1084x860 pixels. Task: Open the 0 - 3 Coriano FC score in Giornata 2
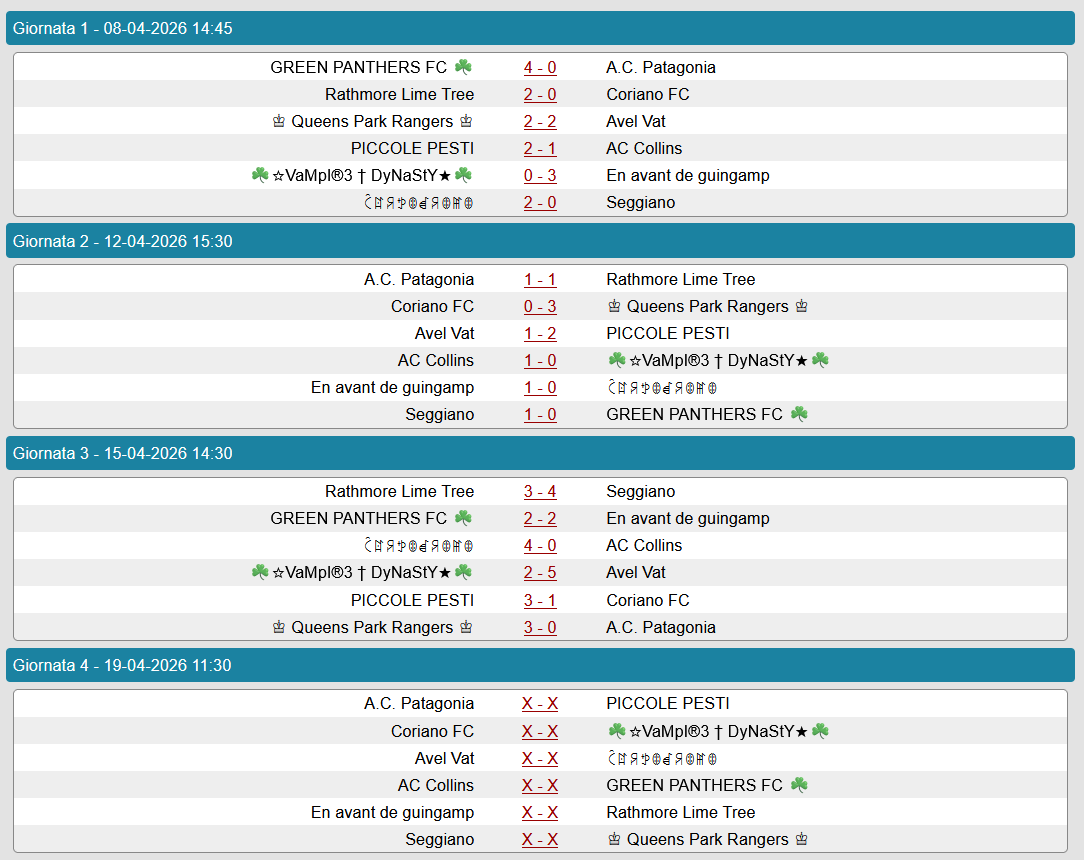point(540,307)
